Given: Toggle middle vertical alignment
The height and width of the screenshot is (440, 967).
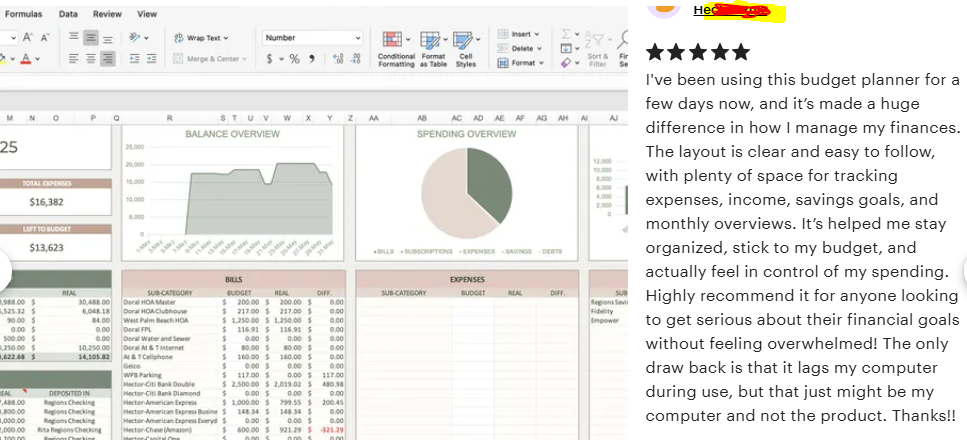Looking at the screenshot, I should point(91,38).
